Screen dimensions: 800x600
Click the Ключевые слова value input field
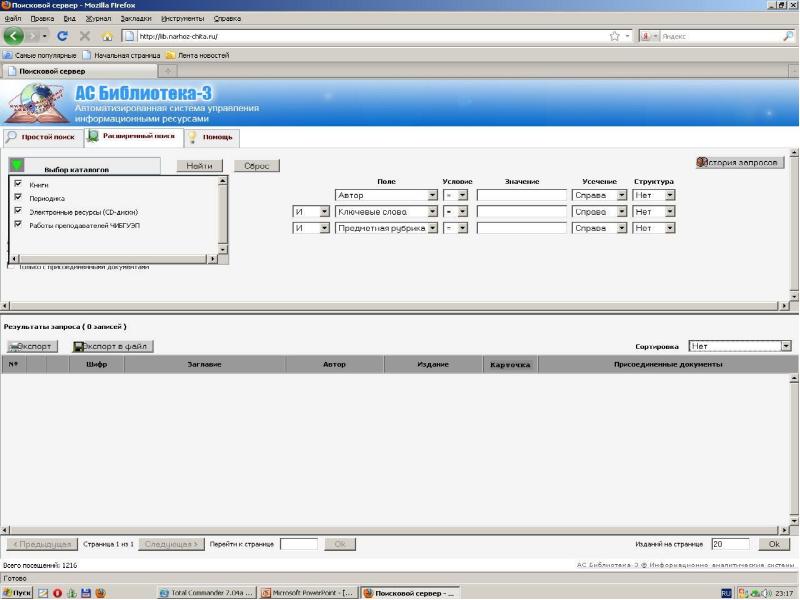coord(521,211)
